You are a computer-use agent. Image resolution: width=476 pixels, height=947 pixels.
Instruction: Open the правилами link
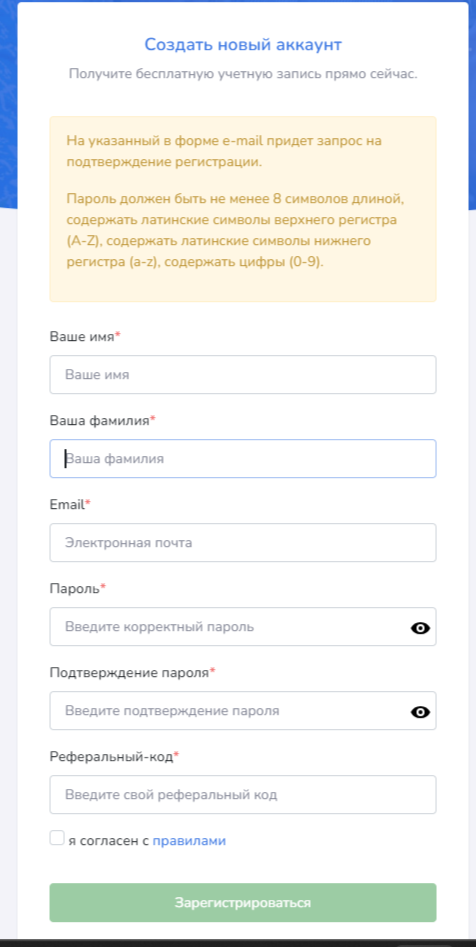[189, 841]
